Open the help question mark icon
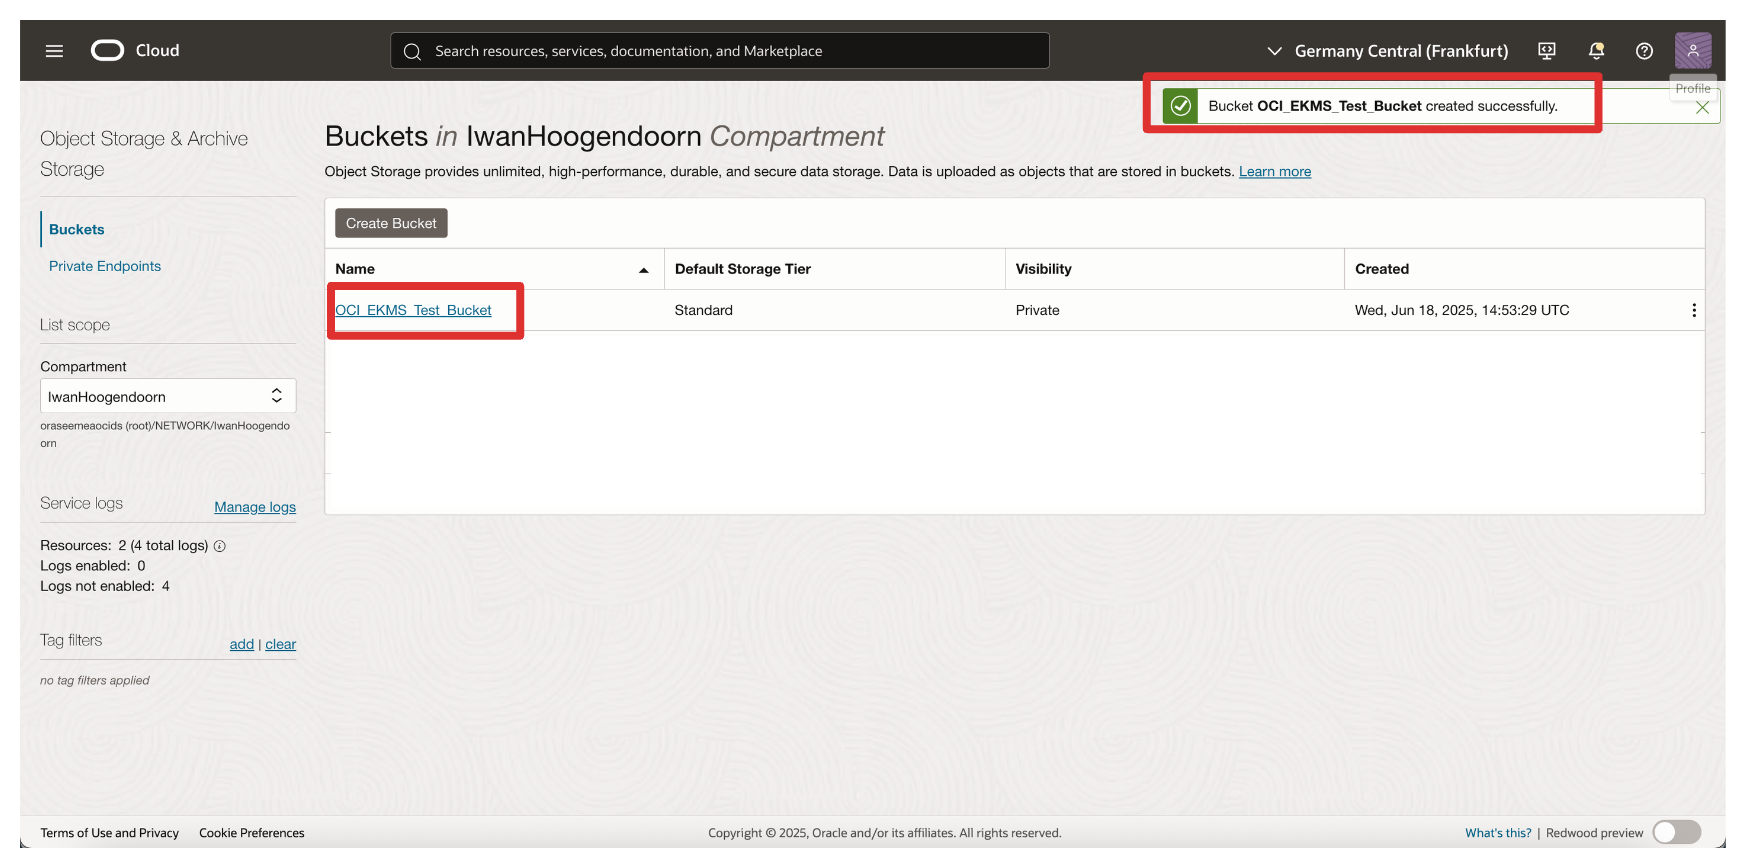The height and width of the screenshot is (868, 1745). pos(1644,51)
